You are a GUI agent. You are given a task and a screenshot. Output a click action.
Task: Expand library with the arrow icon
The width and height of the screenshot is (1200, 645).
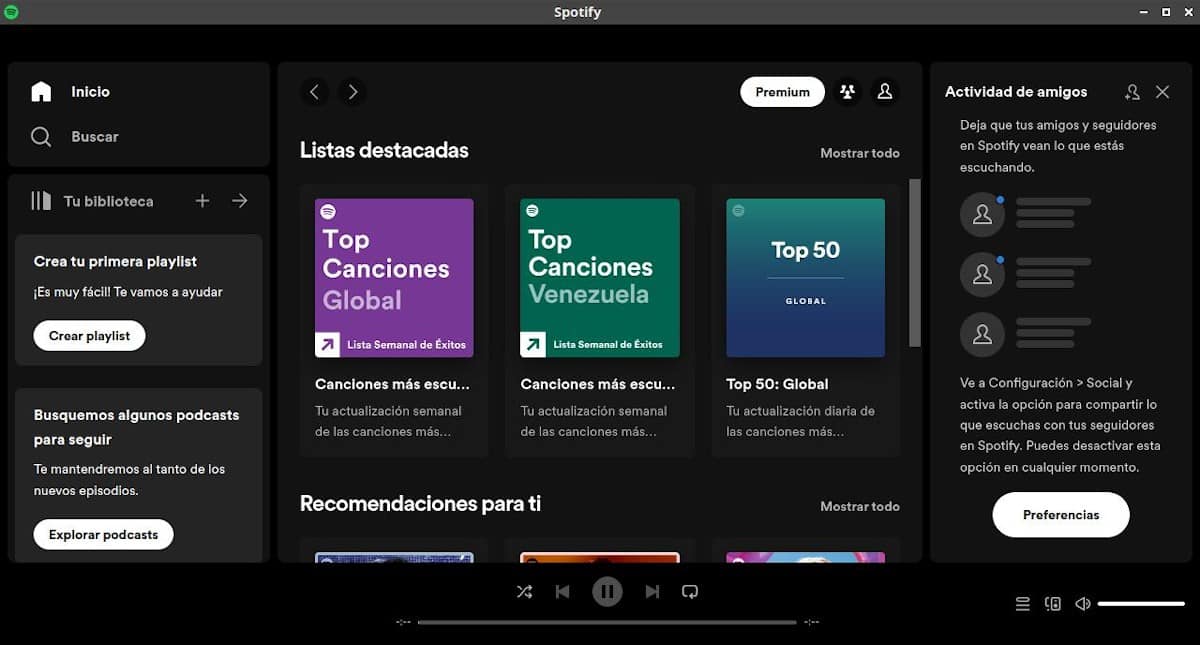(x=240, y=201)
